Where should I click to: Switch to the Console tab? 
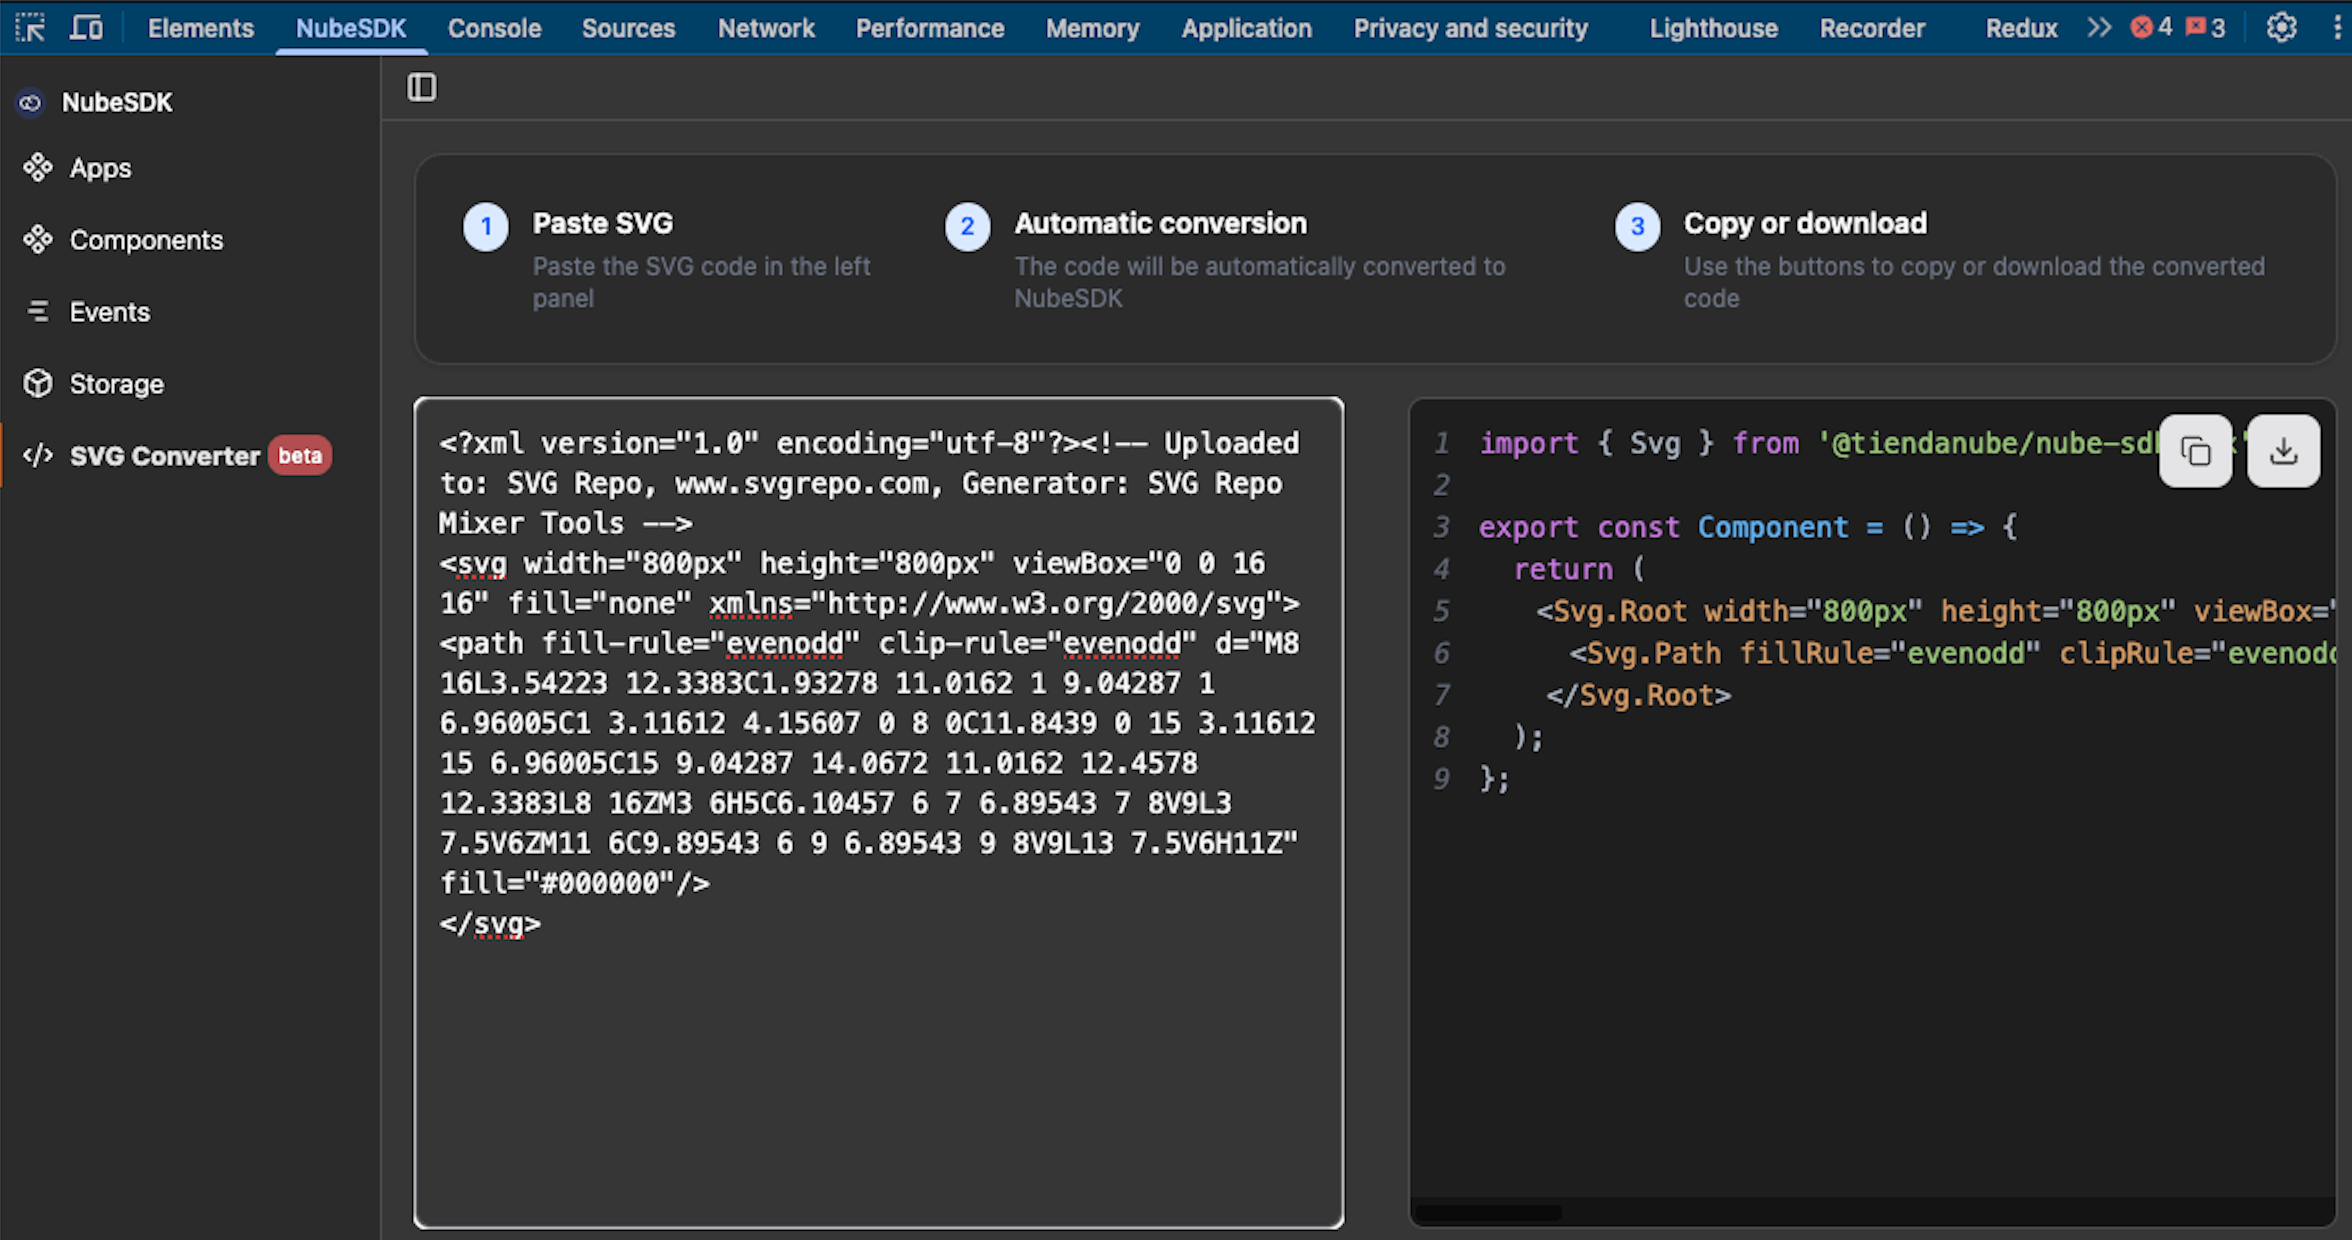coord(494,27)
